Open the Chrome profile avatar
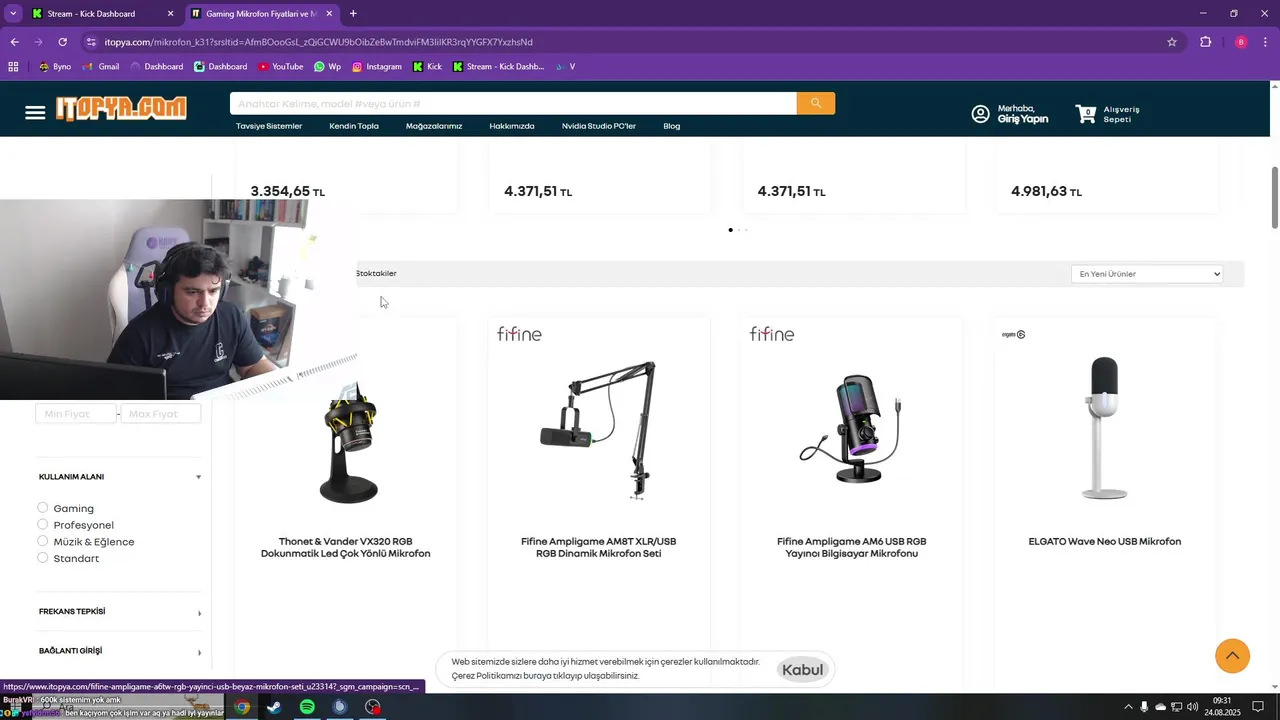The height and width of the screenshot is (720, 1280). pos(1241,42)
